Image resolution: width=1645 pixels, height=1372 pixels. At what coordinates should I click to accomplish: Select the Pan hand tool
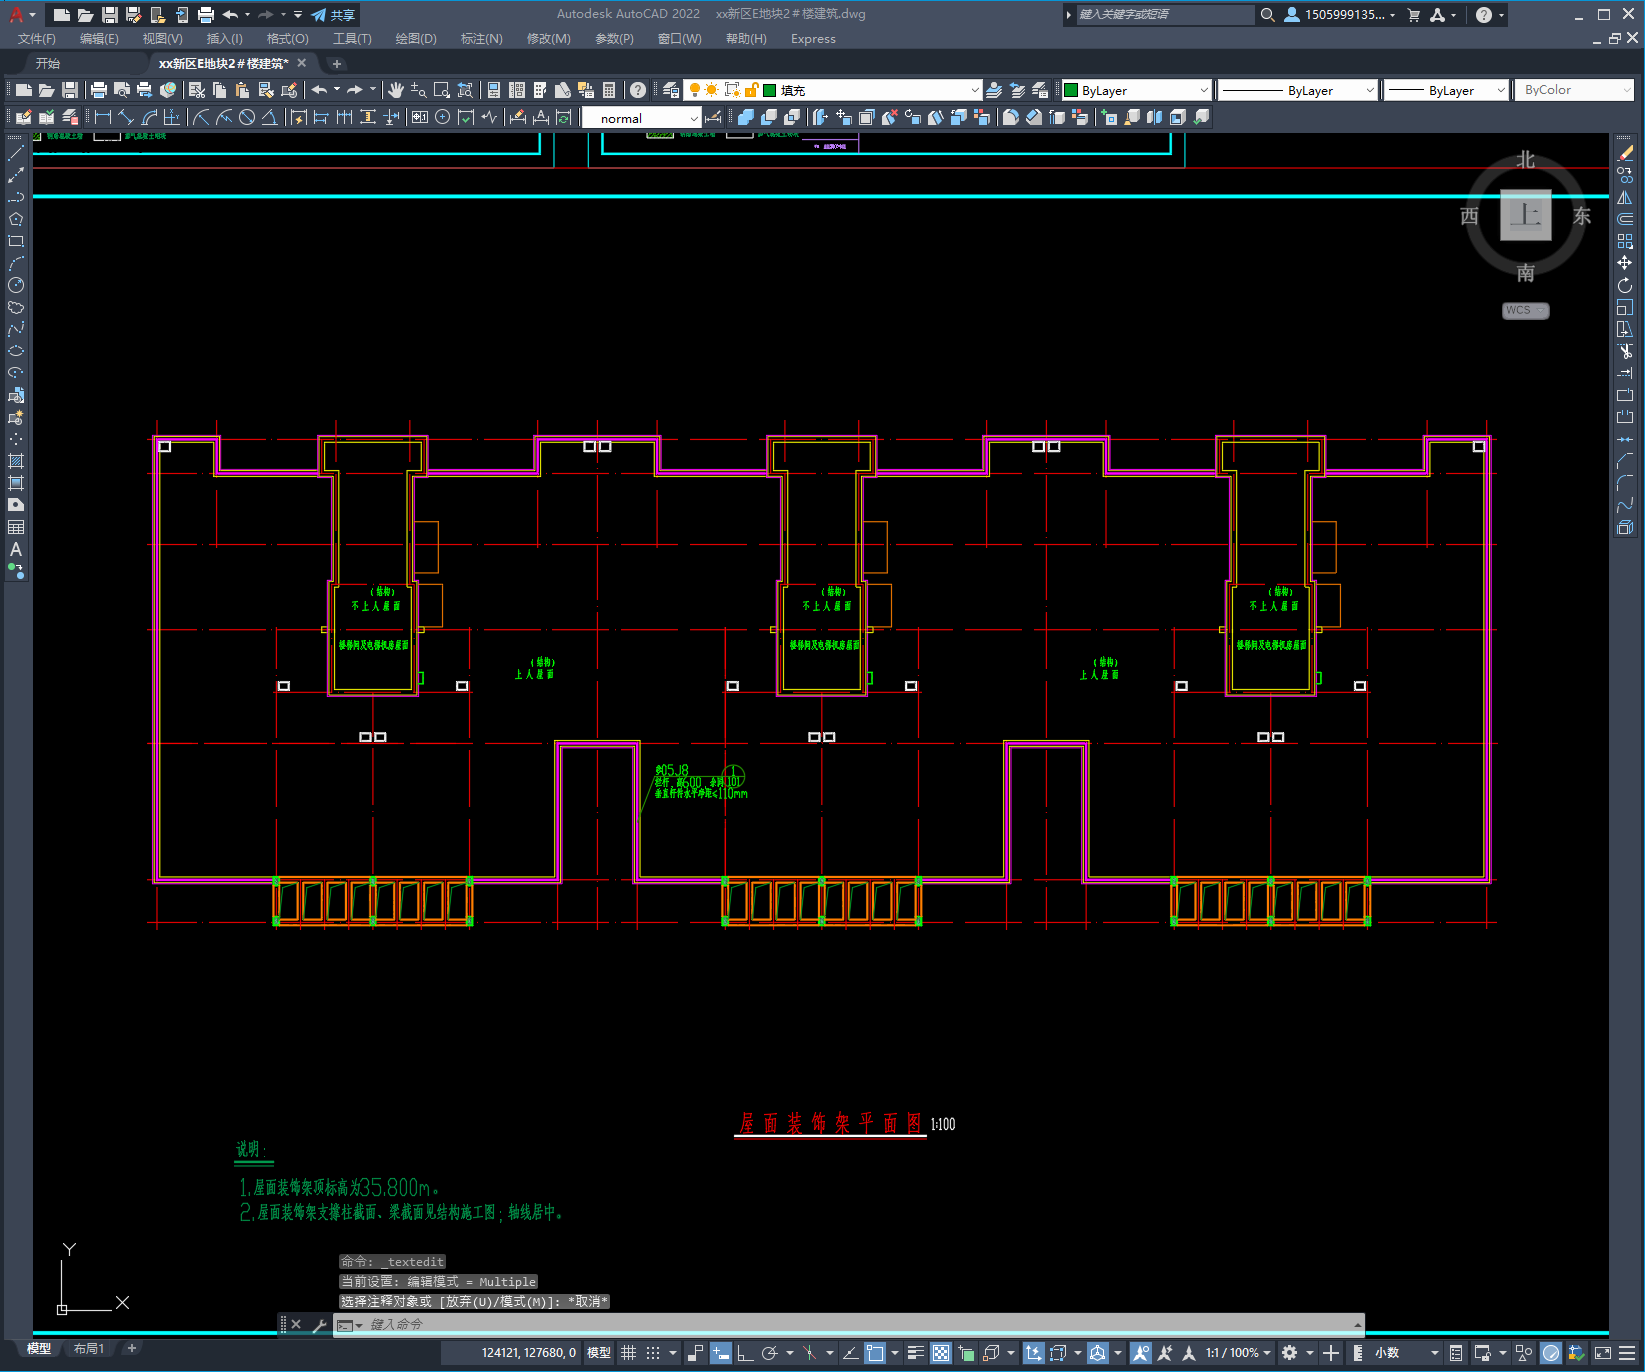pyautogui.click(x=396, y=90)
